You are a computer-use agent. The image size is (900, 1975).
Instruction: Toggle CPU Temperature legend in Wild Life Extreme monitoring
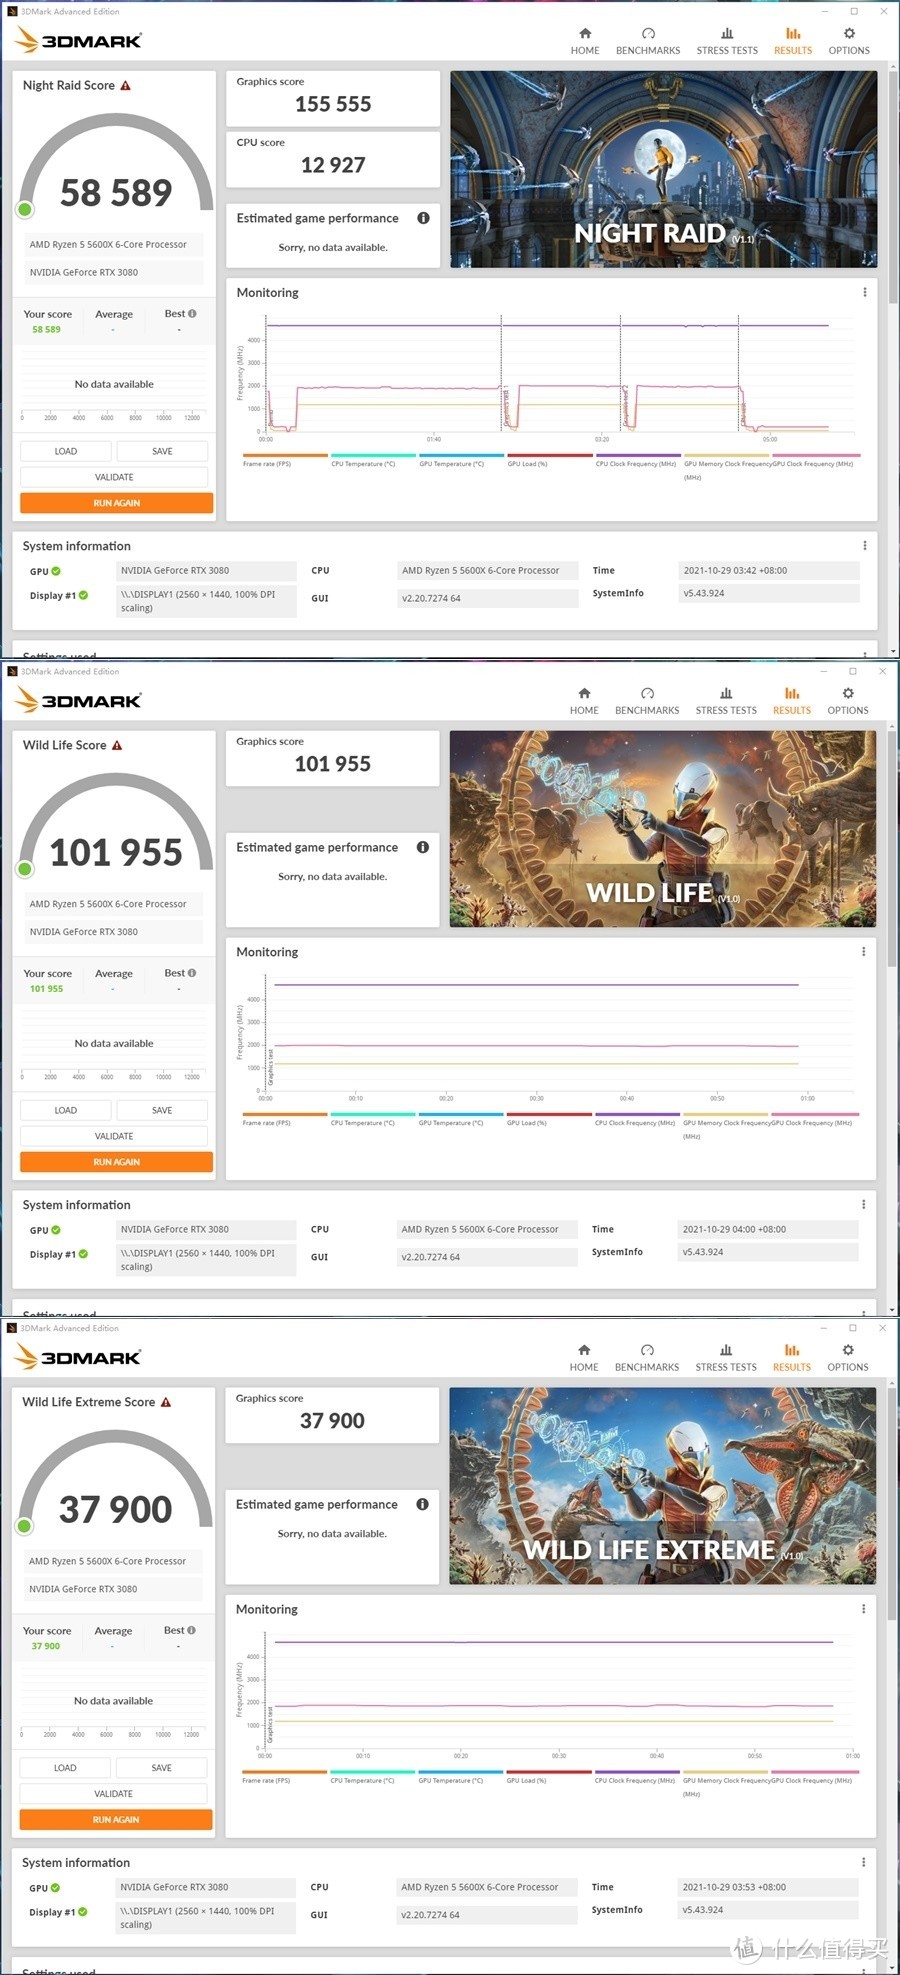(372, 1772)
